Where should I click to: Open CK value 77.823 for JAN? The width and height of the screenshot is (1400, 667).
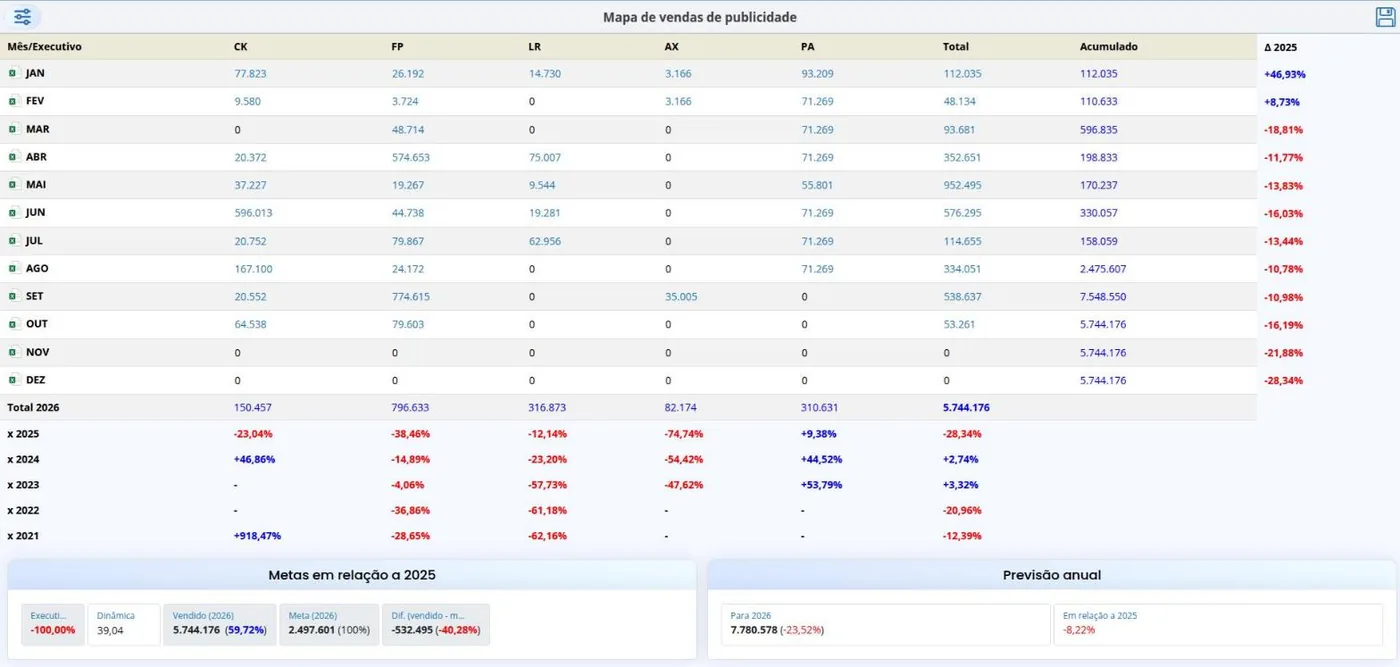click(250, 74)
